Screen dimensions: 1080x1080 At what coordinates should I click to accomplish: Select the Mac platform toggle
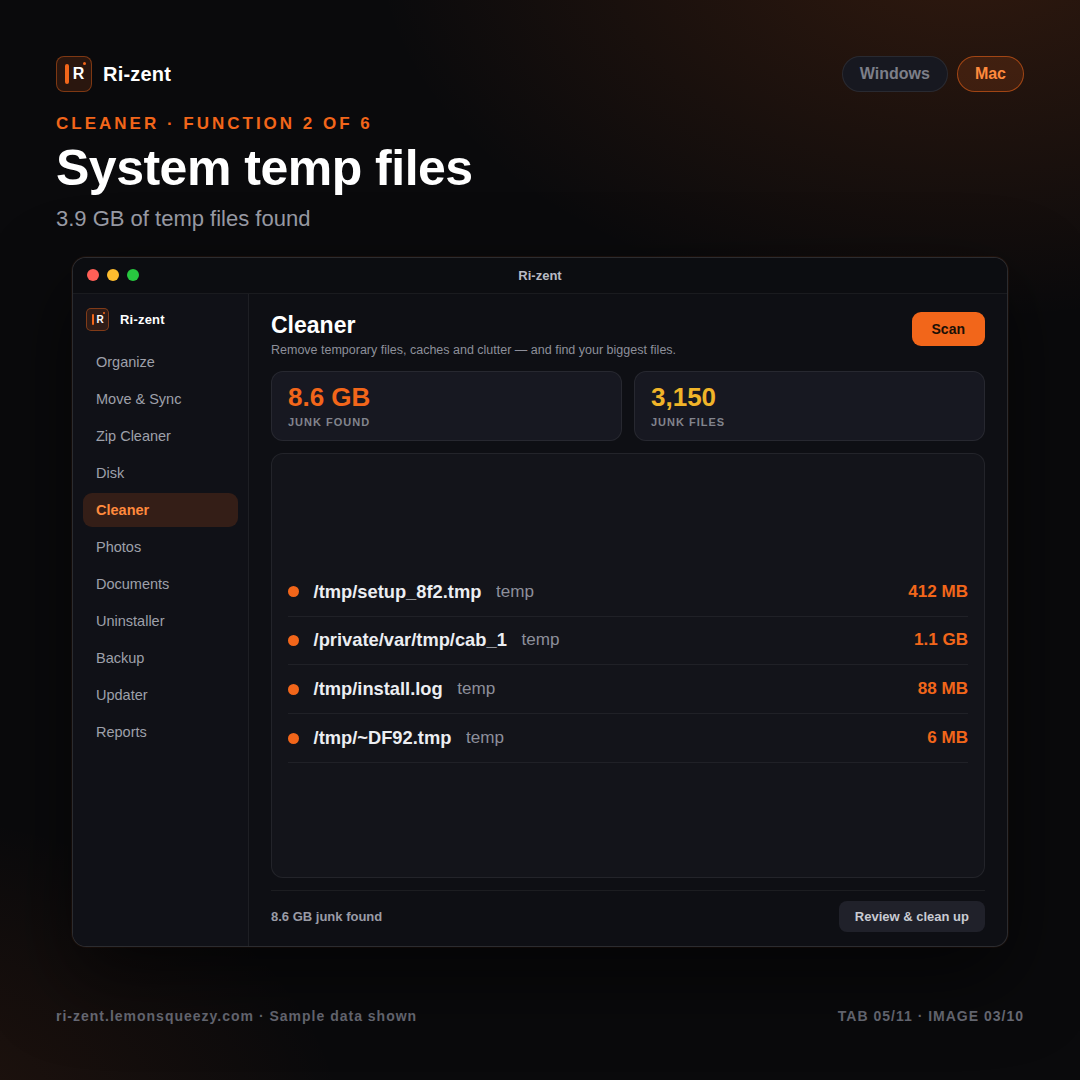click(x=990, y=74)
